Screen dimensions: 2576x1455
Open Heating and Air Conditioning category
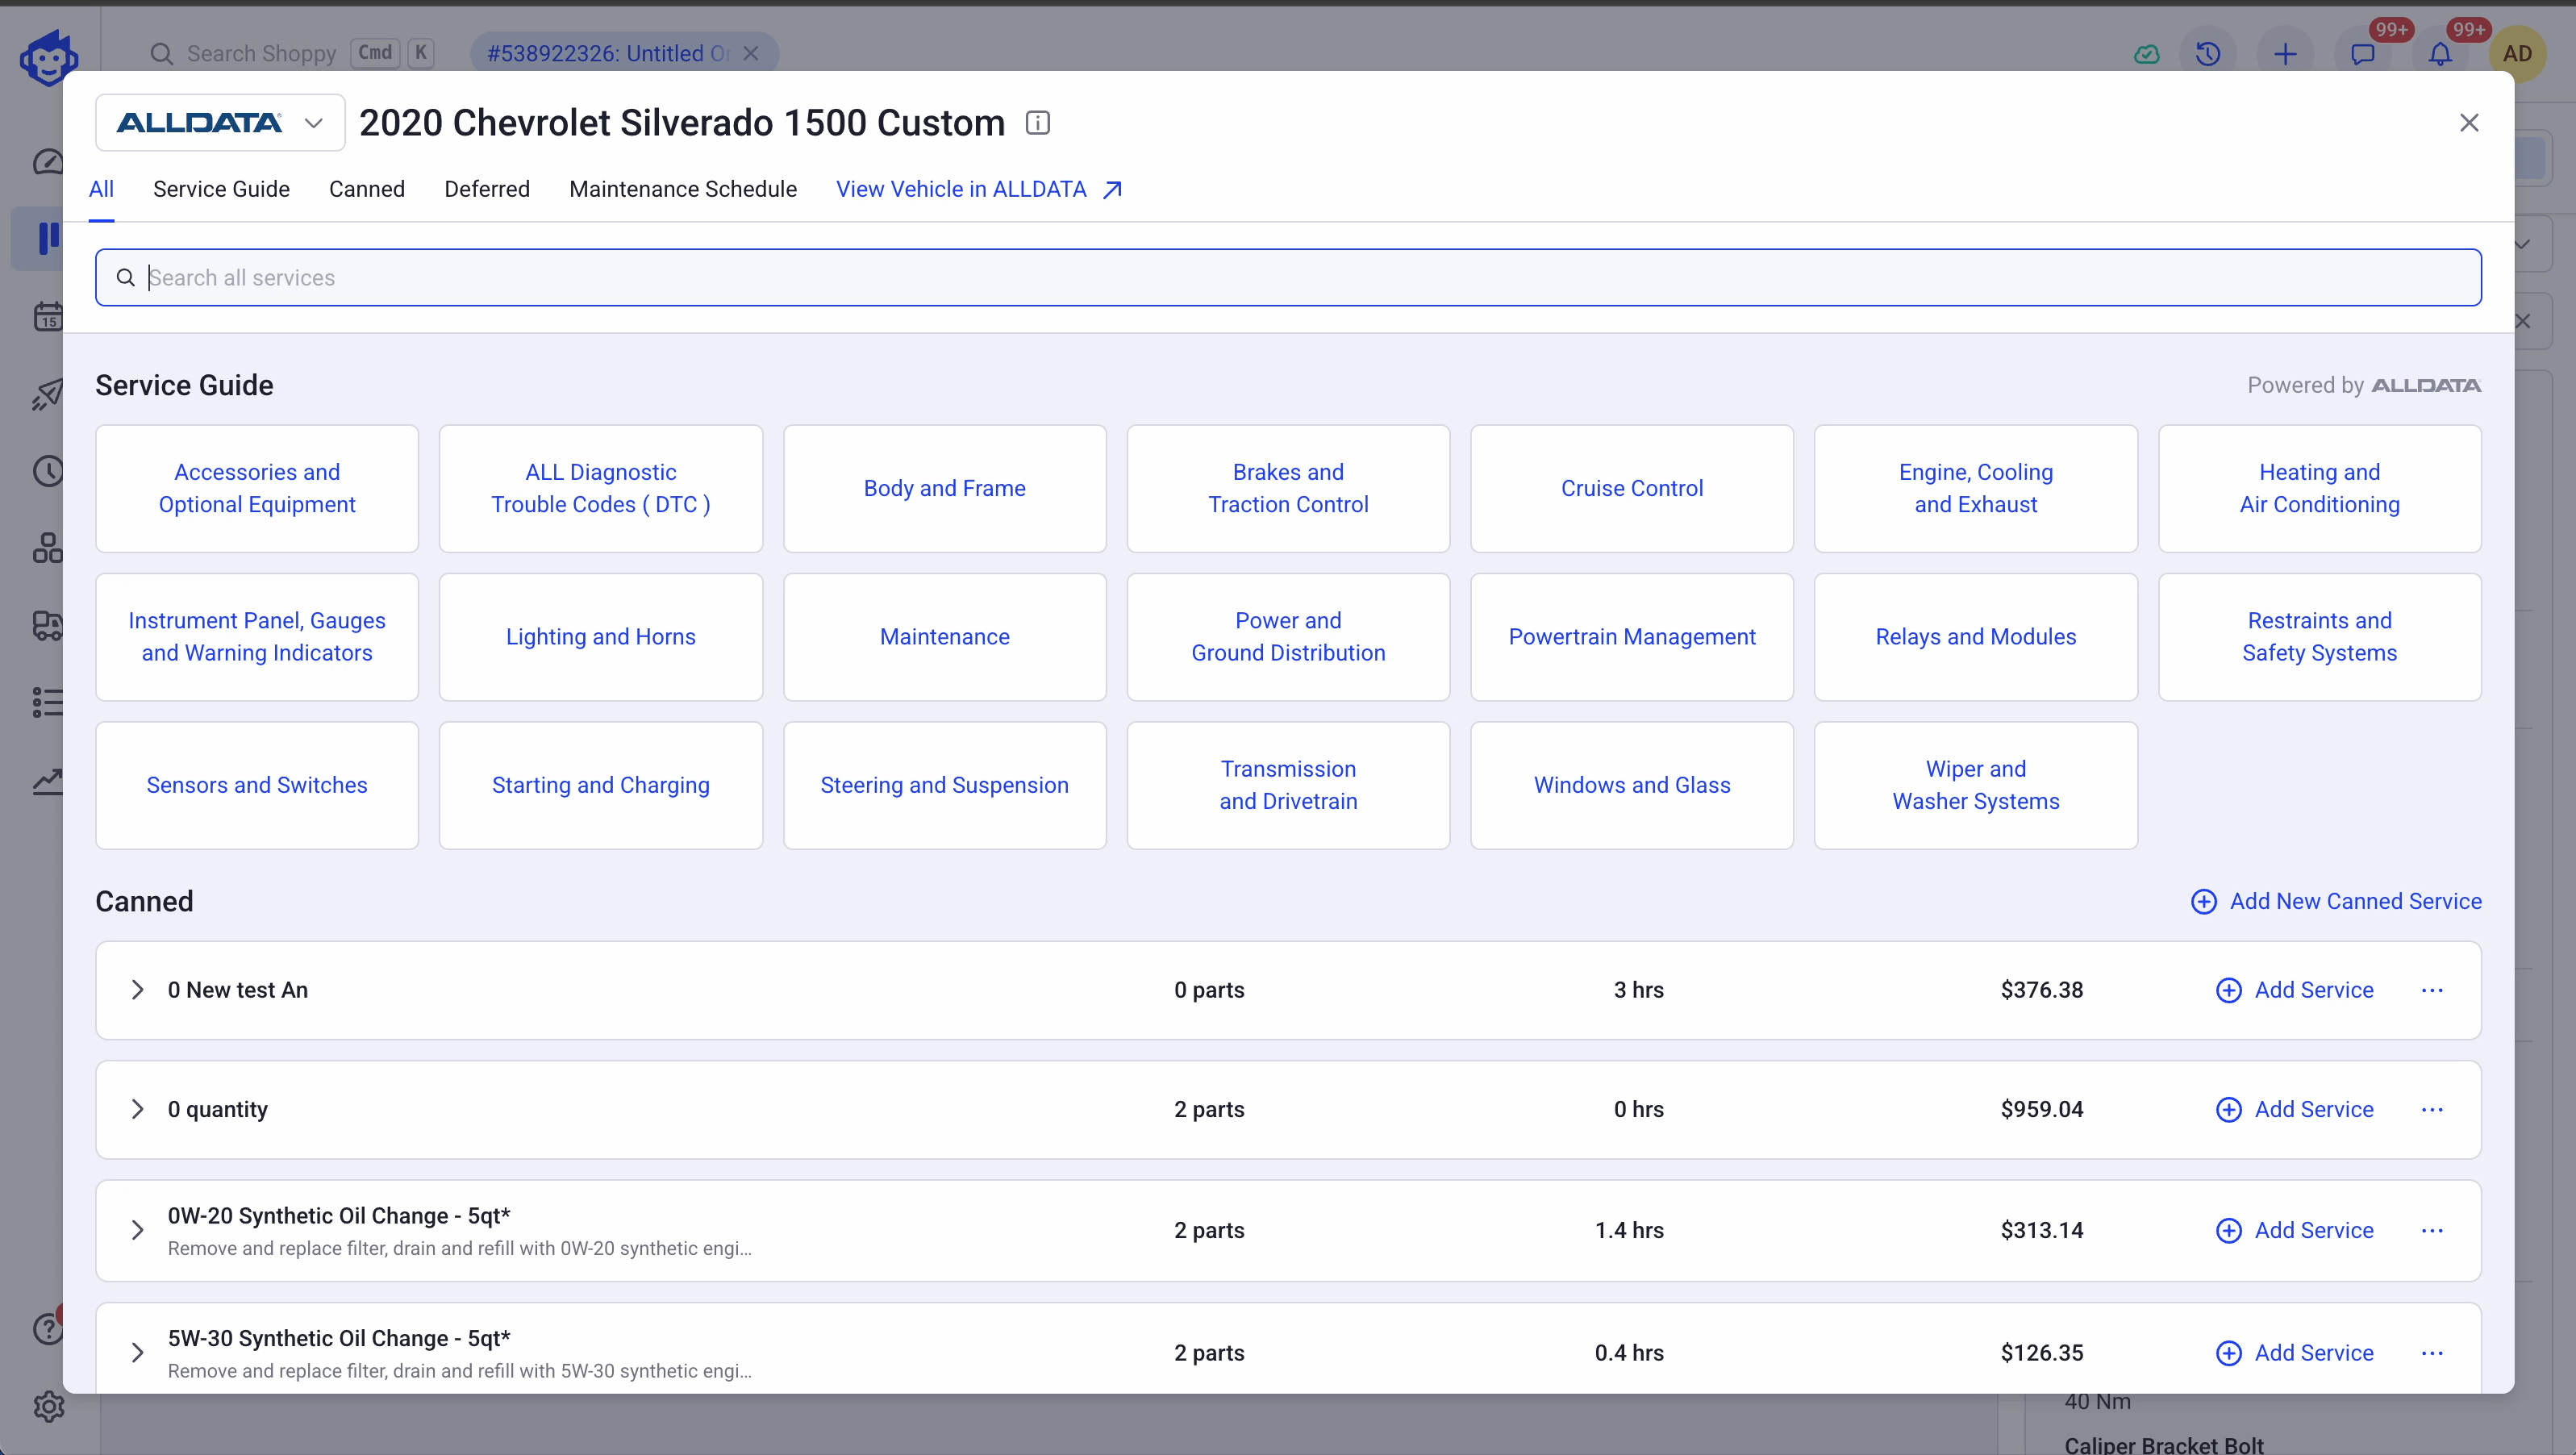[x=2320, y=489]
